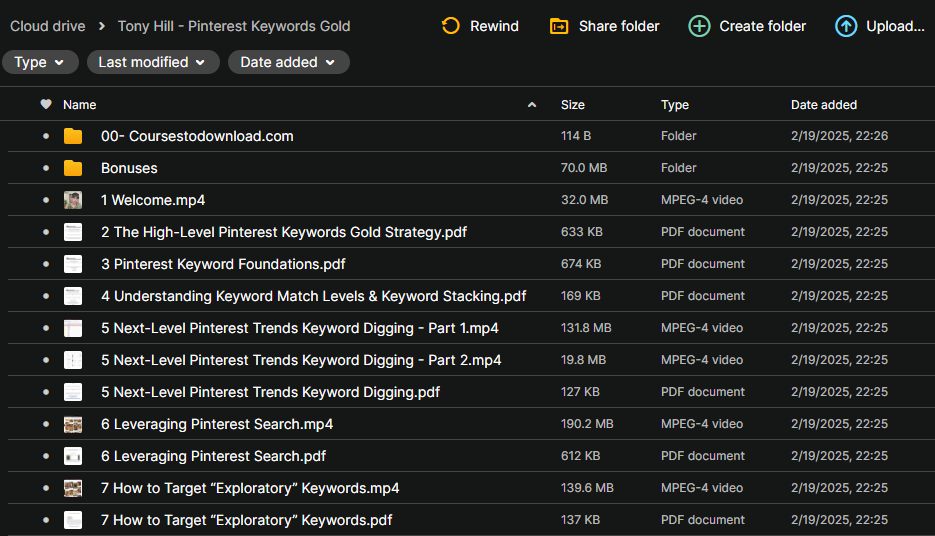
Task: Click PDF icon of 6 Leveraging Pinterest Search.pdf
Action: (73, 456)
